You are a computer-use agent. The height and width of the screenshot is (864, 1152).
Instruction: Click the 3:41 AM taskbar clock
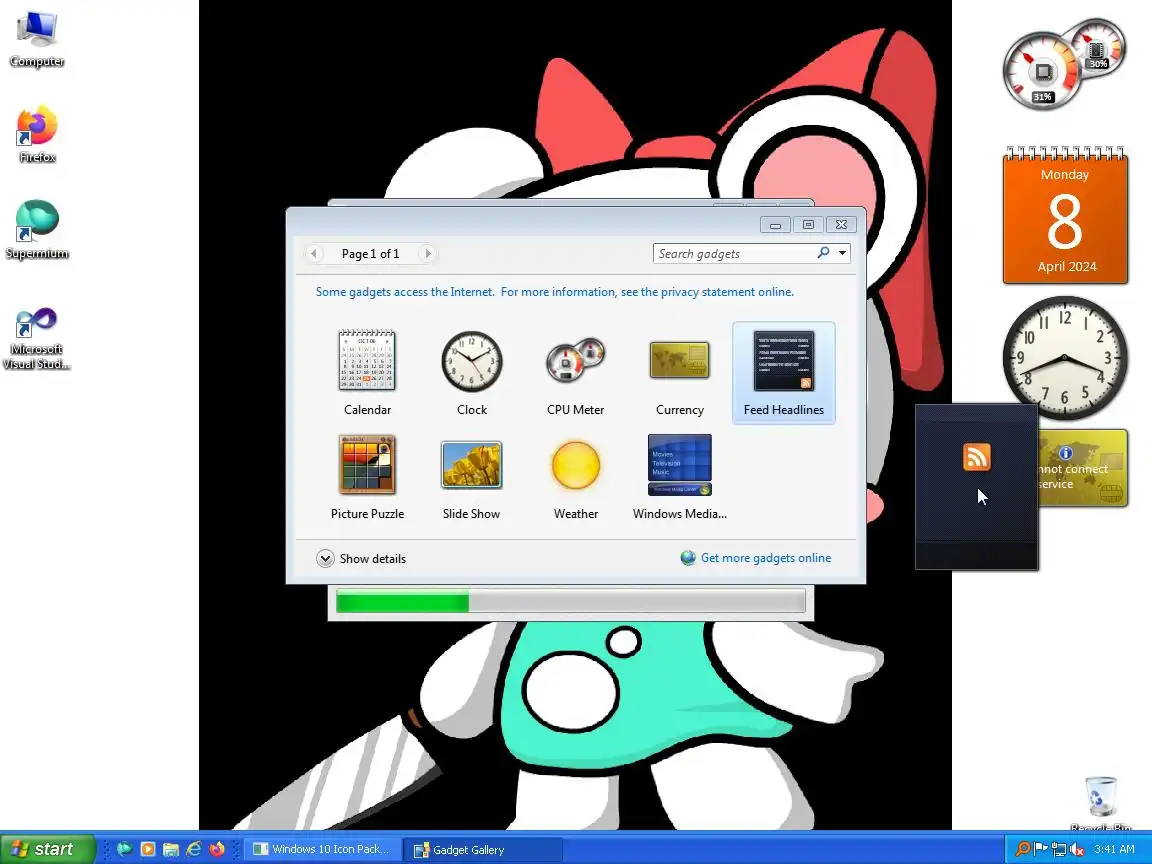tap(1114, 849)
